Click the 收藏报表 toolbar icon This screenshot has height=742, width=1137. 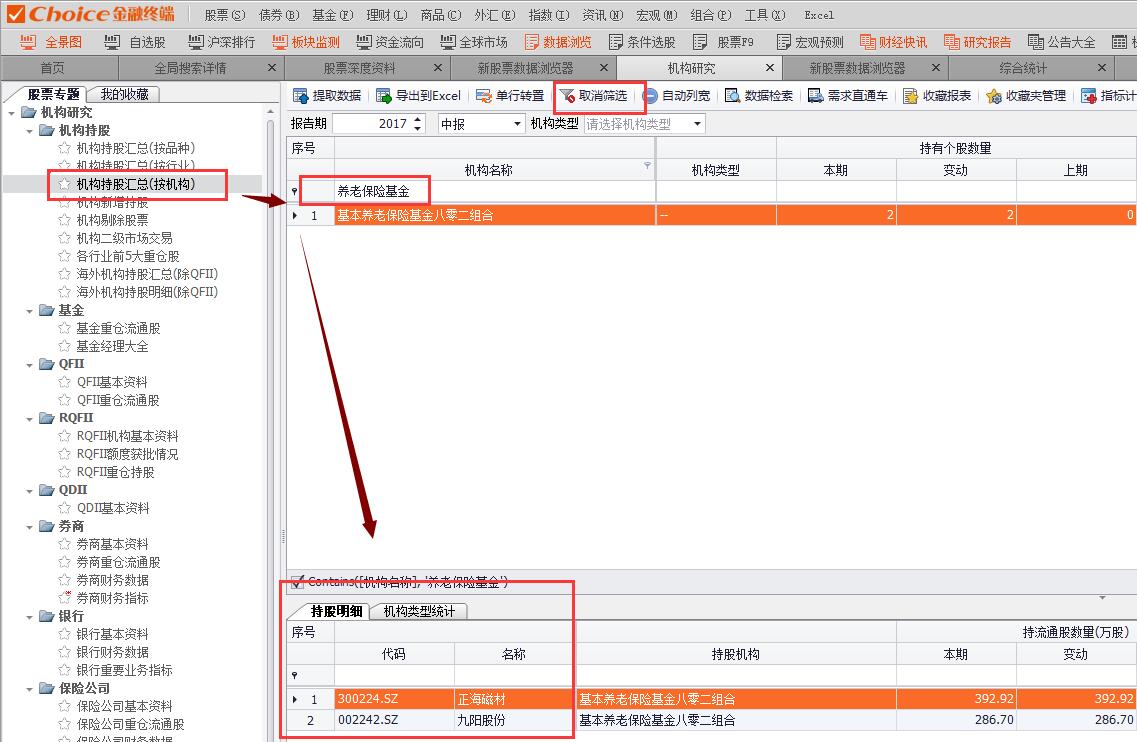(x=911, y=96)
